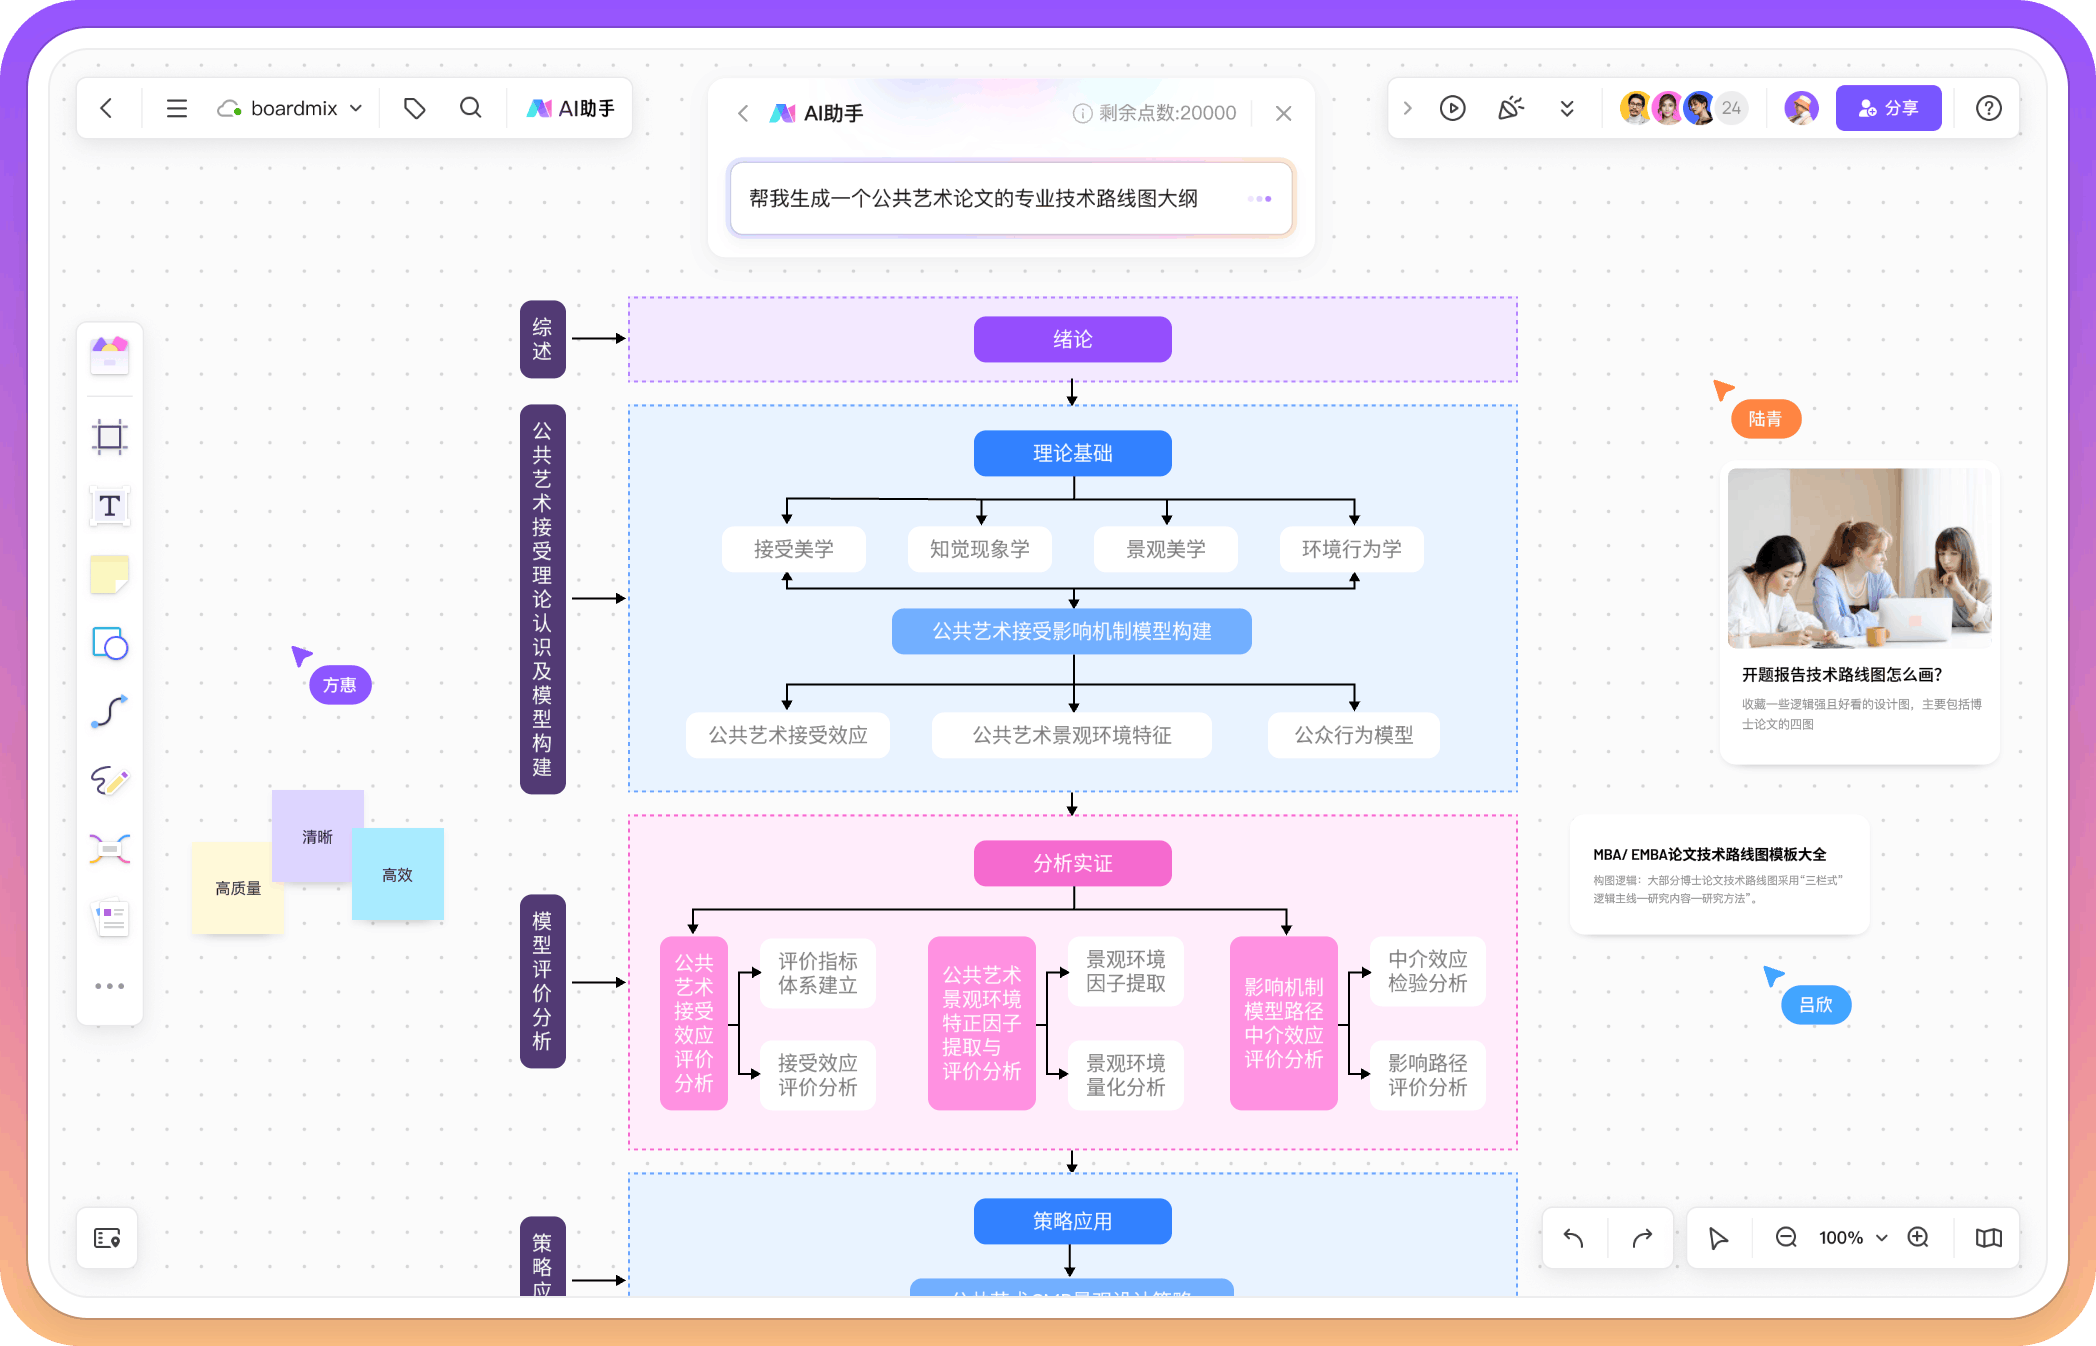2096x1346 pixels.
Task: Click the 方惠 collaborator cursor label
Action: click(340, 685)
